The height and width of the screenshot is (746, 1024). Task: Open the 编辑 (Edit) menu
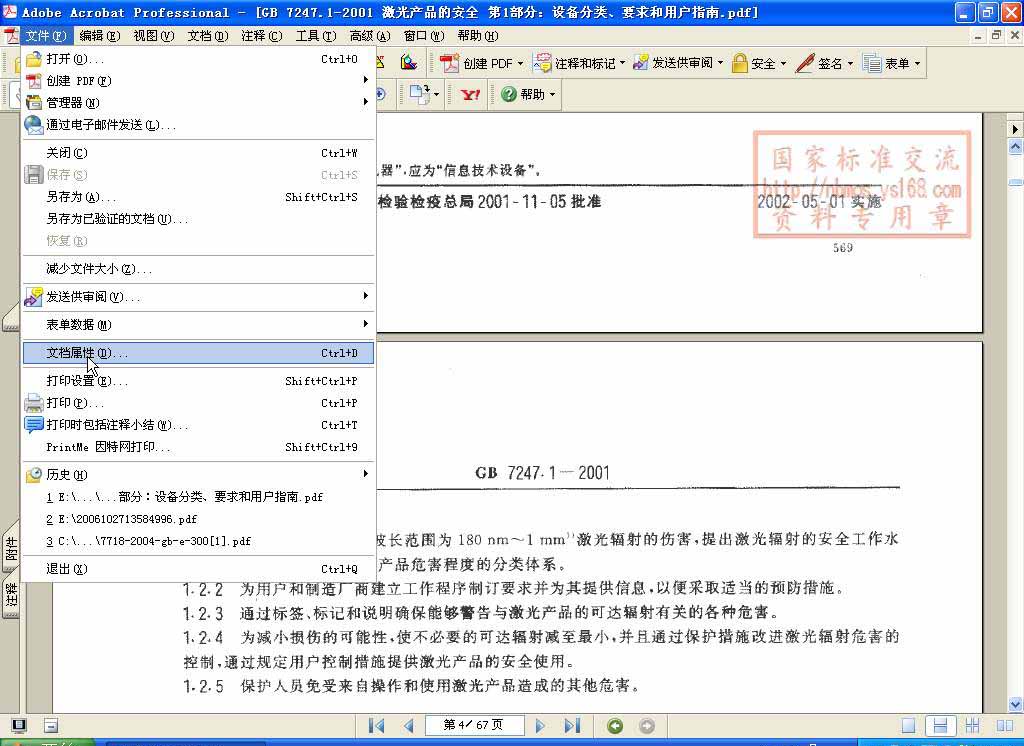100,36
